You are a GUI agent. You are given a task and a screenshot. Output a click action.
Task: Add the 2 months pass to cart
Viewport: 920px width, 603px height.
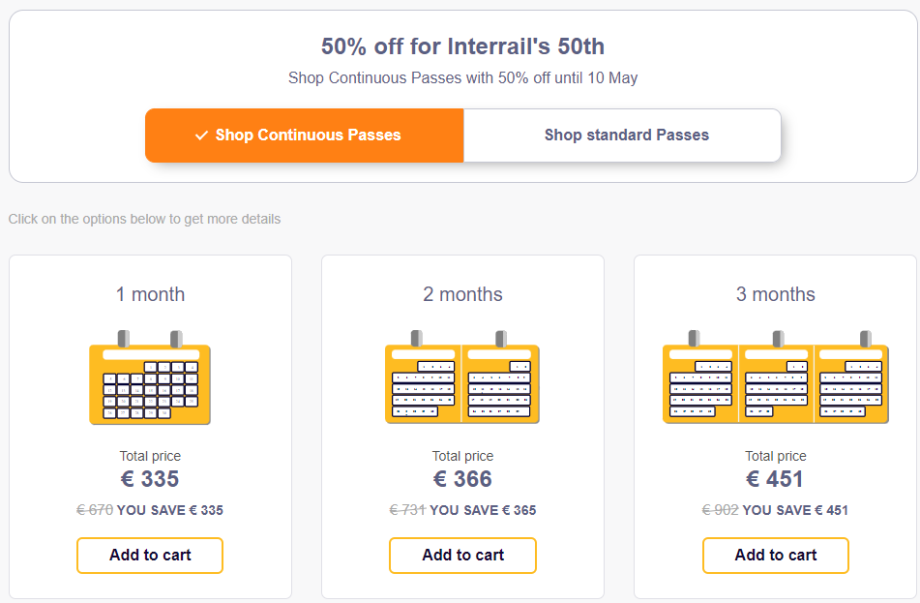(x=462, y=555)
